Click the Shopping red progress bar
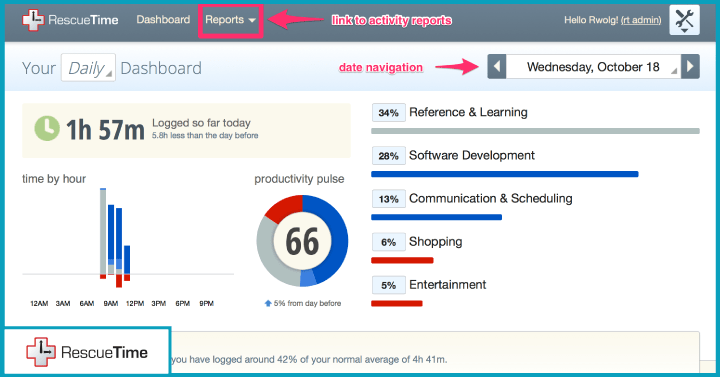The width and height of the screenshot is (720, 377). (x=402, y=260)
